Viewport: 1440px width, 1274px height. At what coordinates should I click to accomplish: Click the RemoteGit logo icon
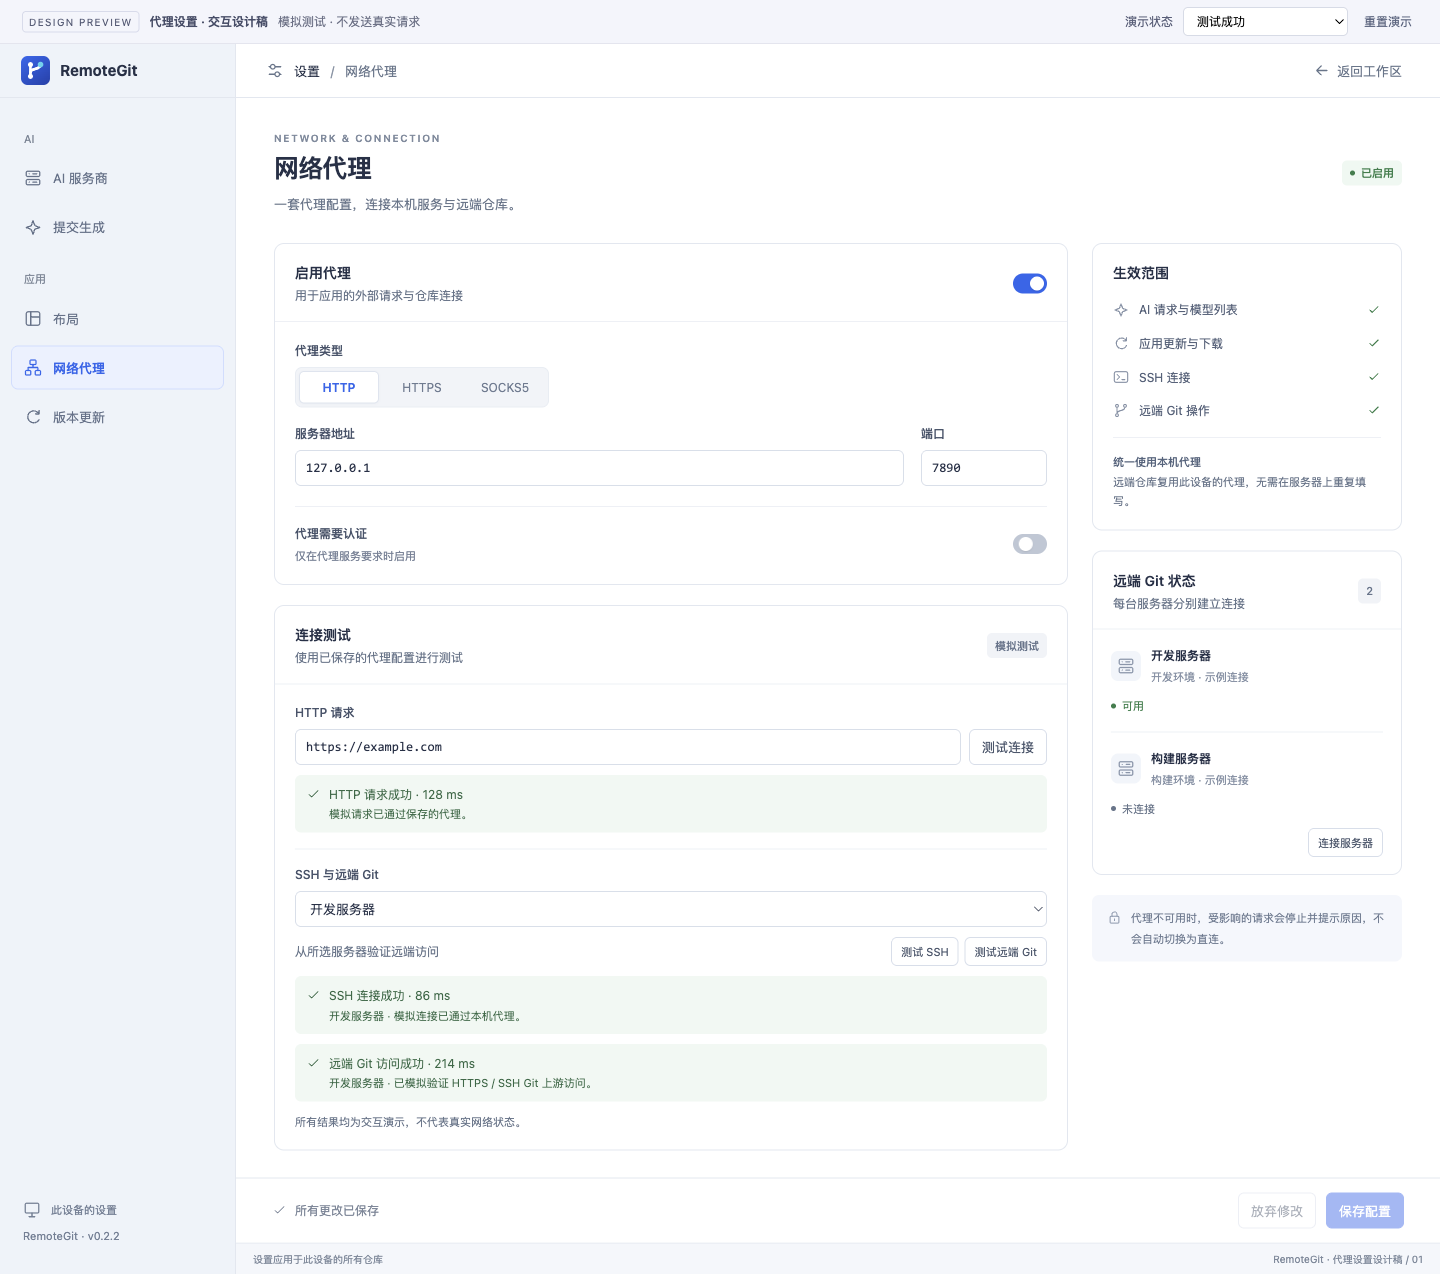[35, 70]
